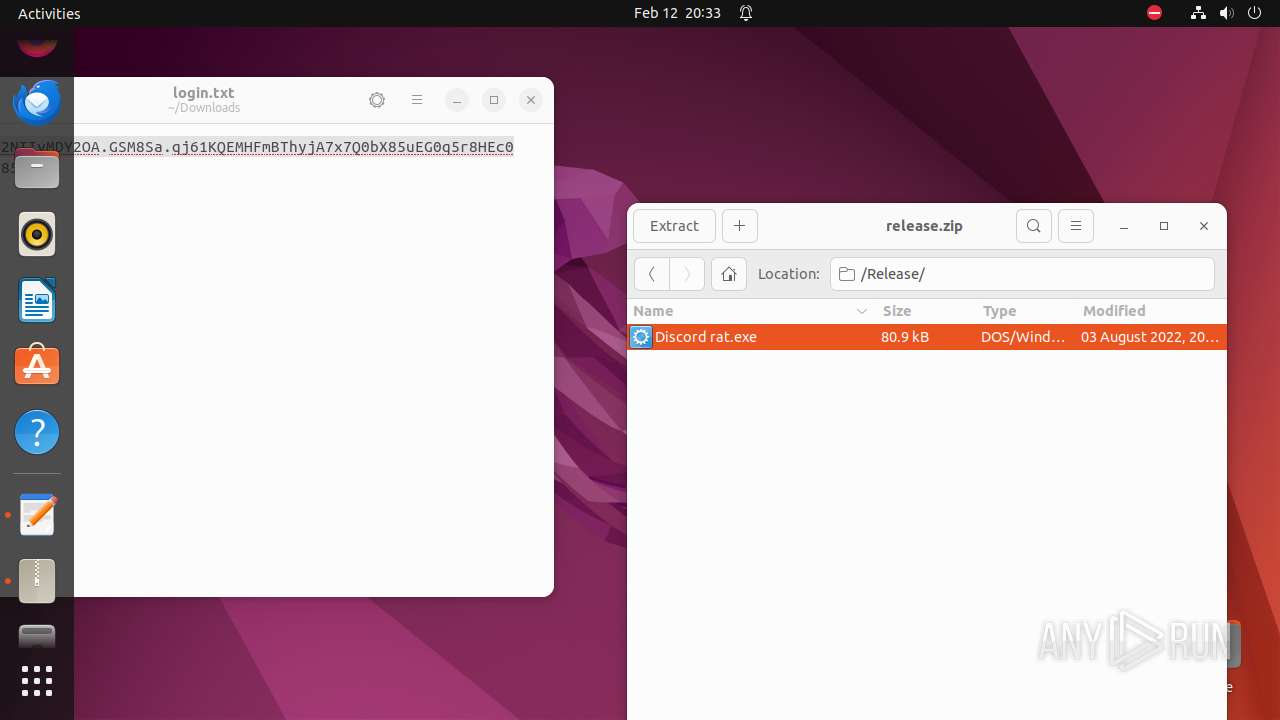Search inside release.zip archive

(x=1034, y=226)
